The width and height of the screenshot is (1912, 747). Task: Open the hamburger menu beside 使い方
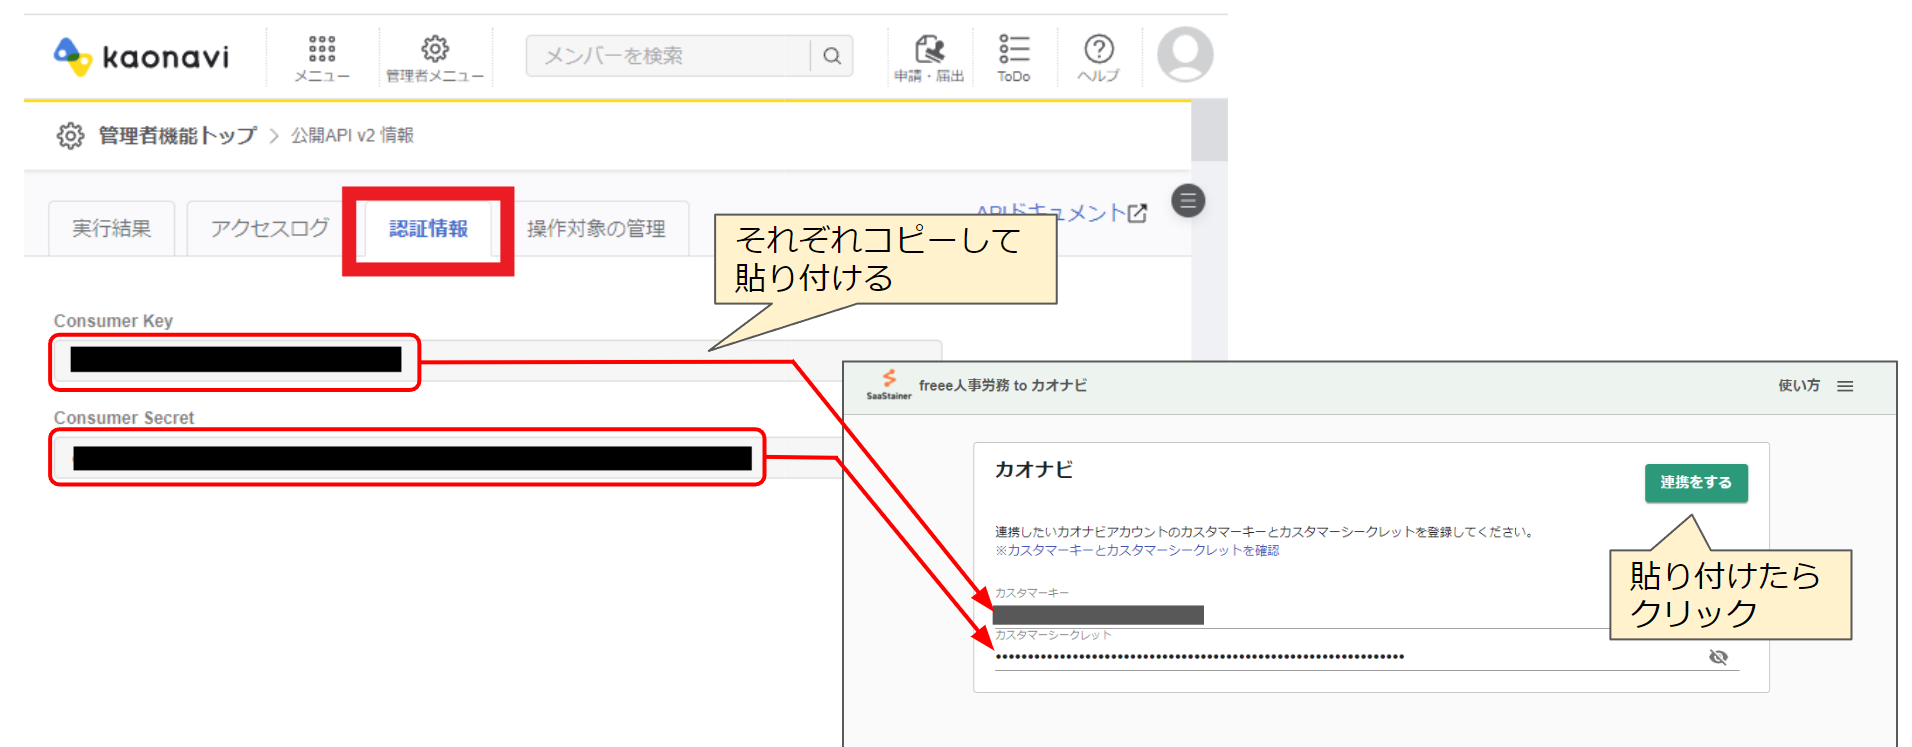(1845, 386)
